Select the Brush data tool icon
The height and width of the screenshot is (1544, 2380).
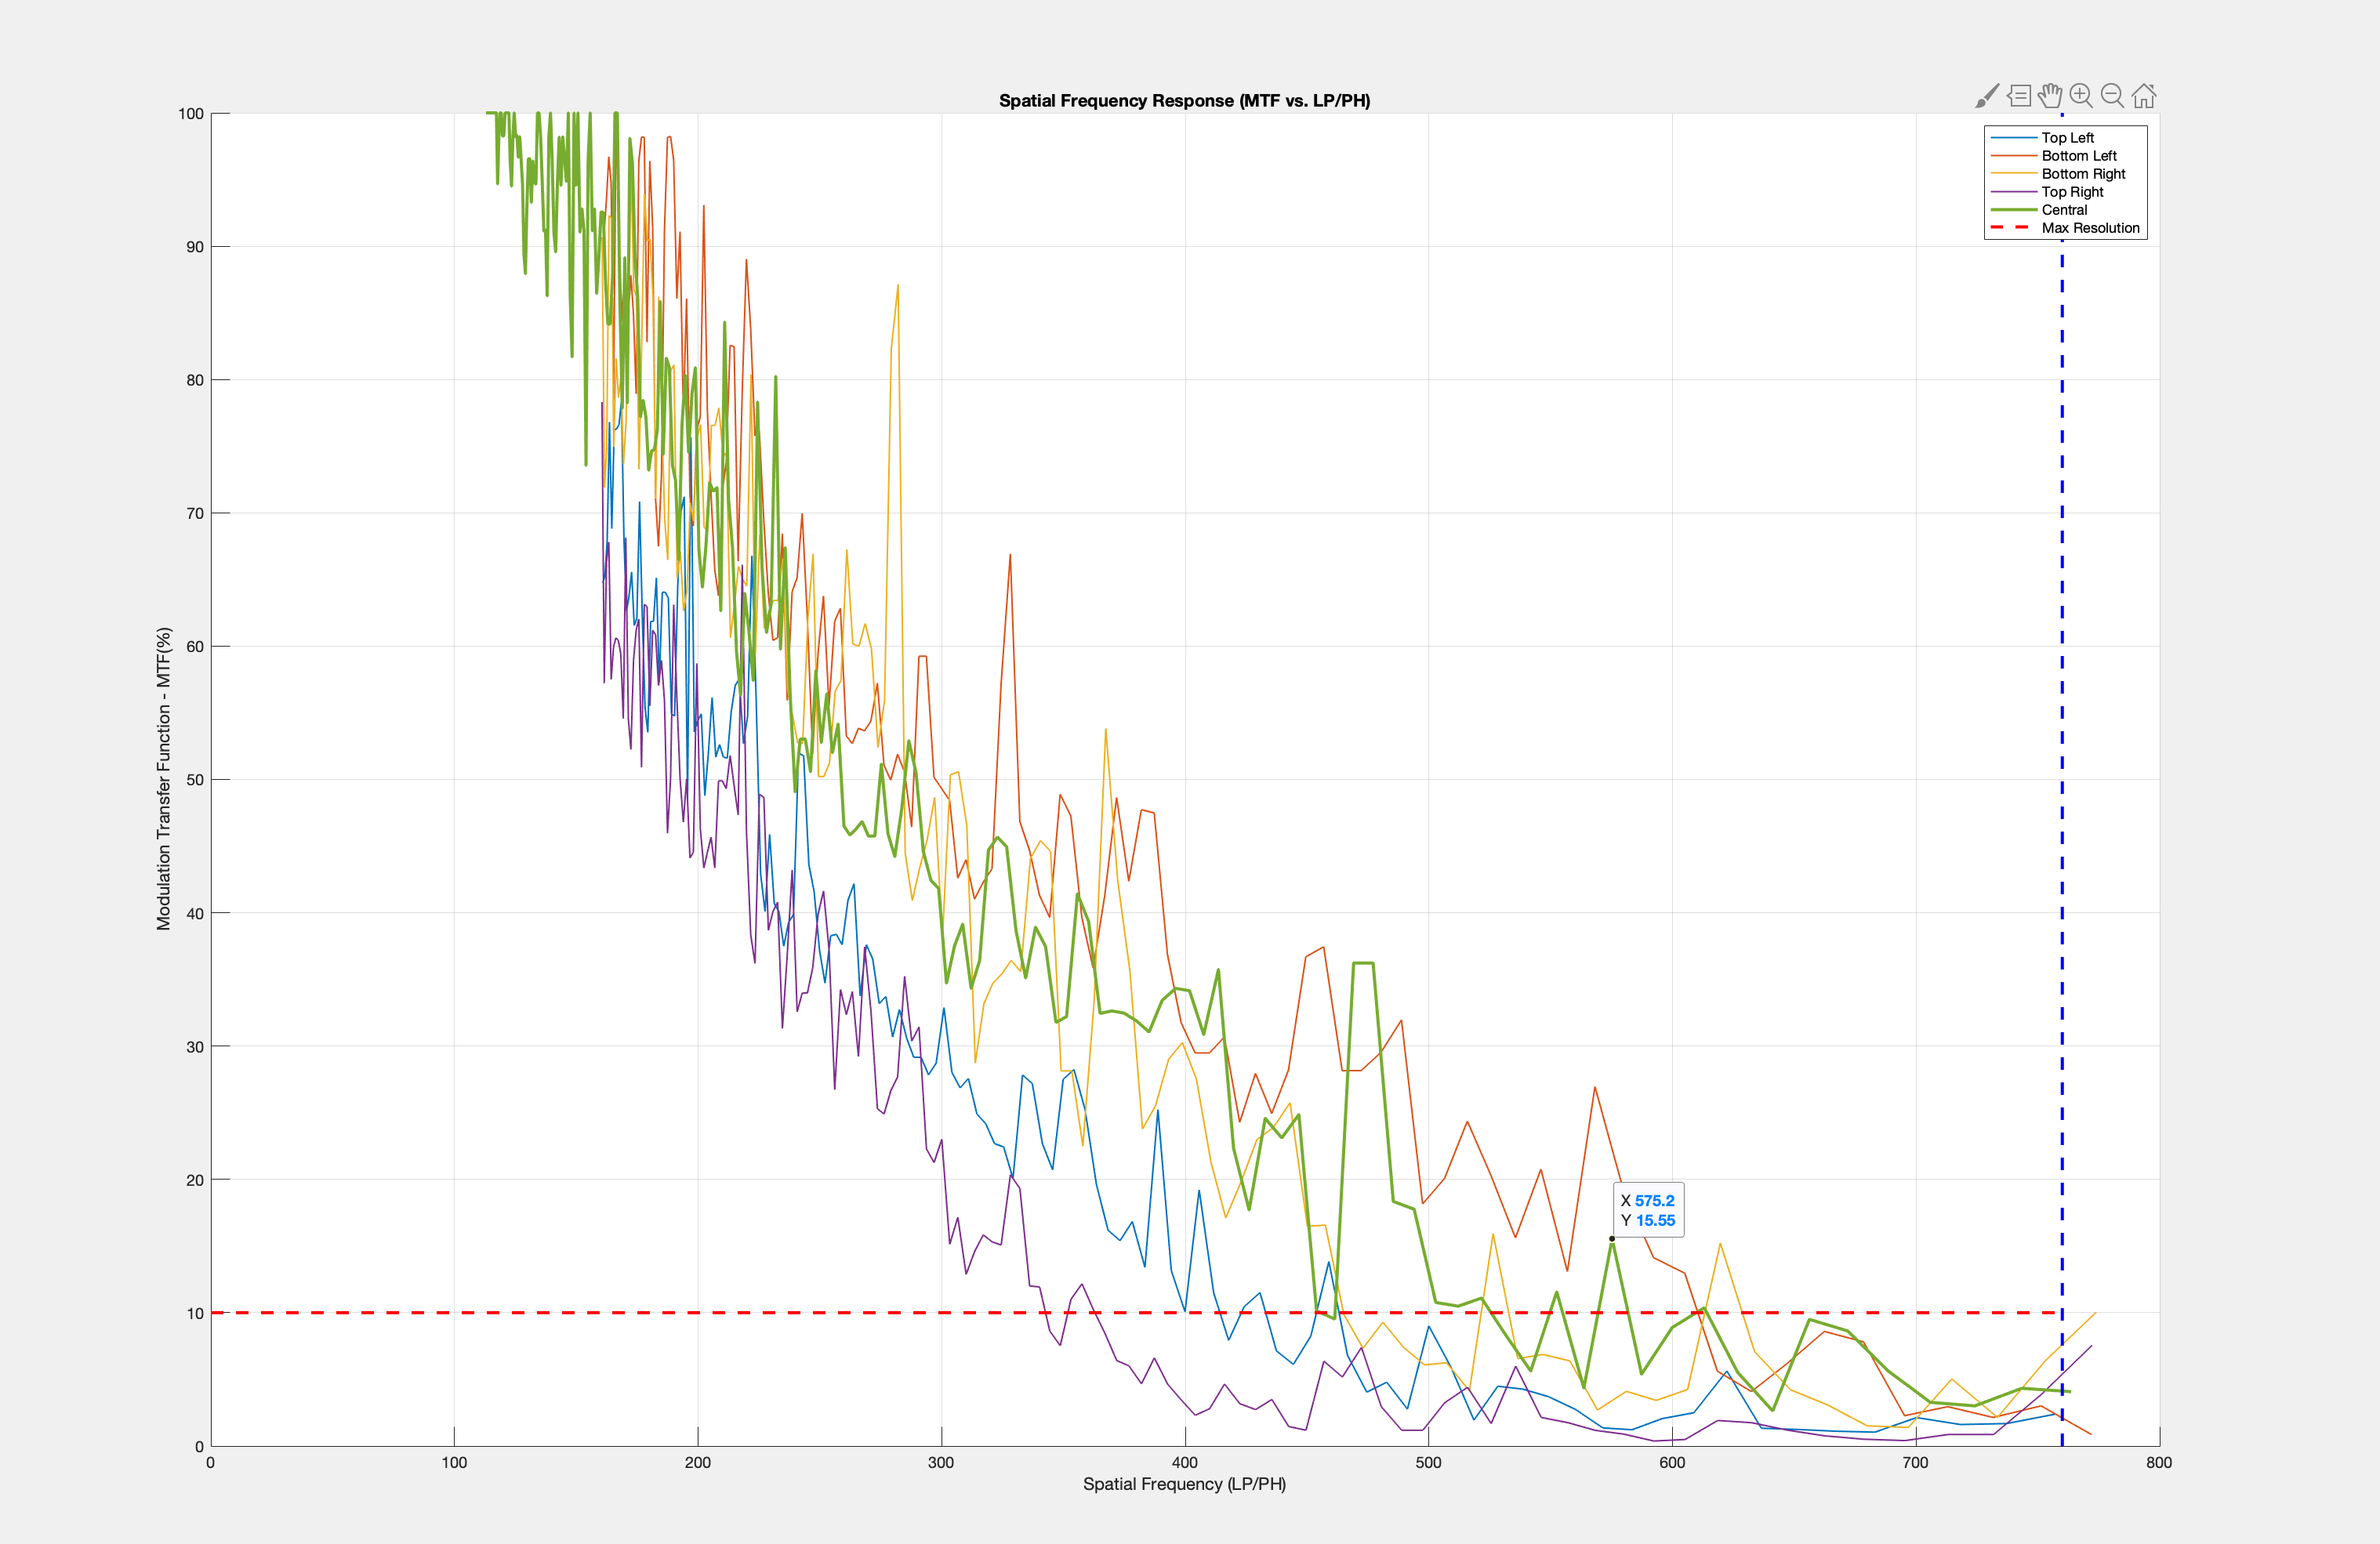(1987, 96)
